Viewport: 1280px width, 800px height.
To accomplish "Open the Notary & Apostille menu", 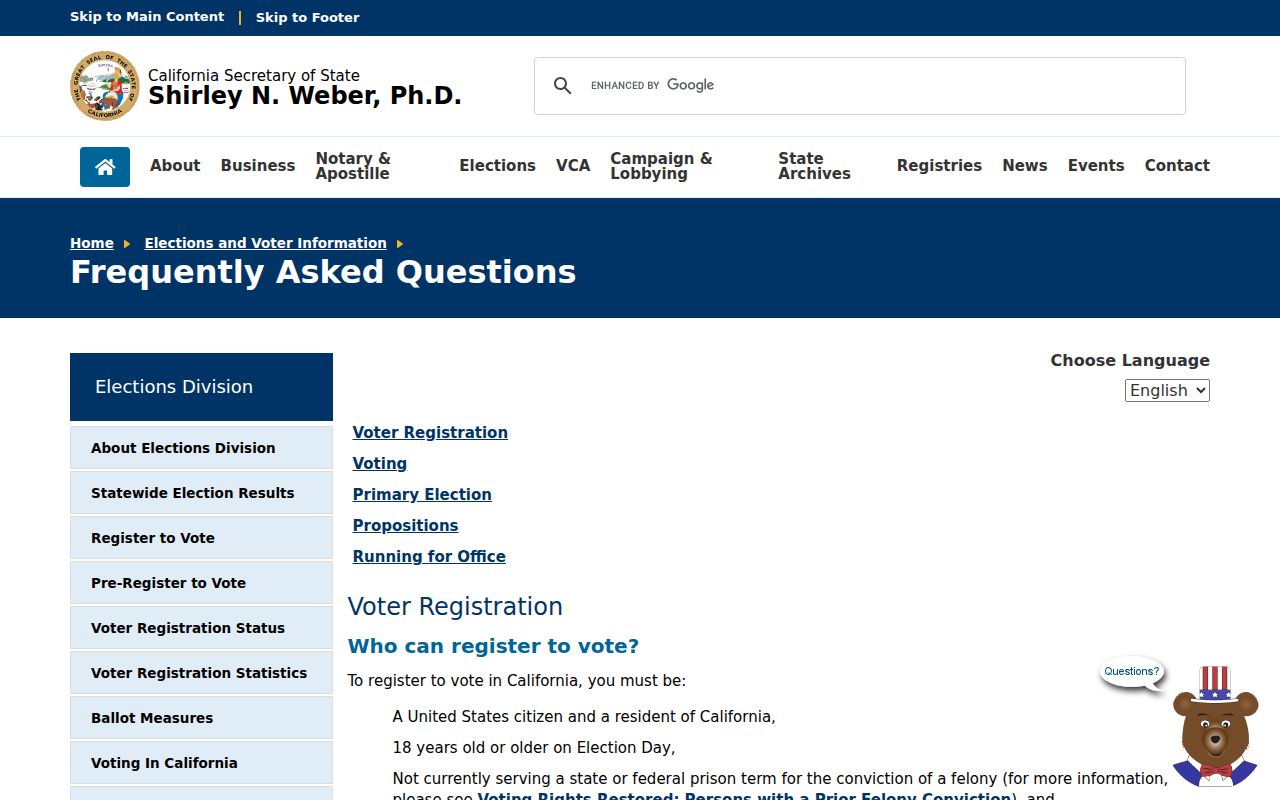I will [353, 166].
